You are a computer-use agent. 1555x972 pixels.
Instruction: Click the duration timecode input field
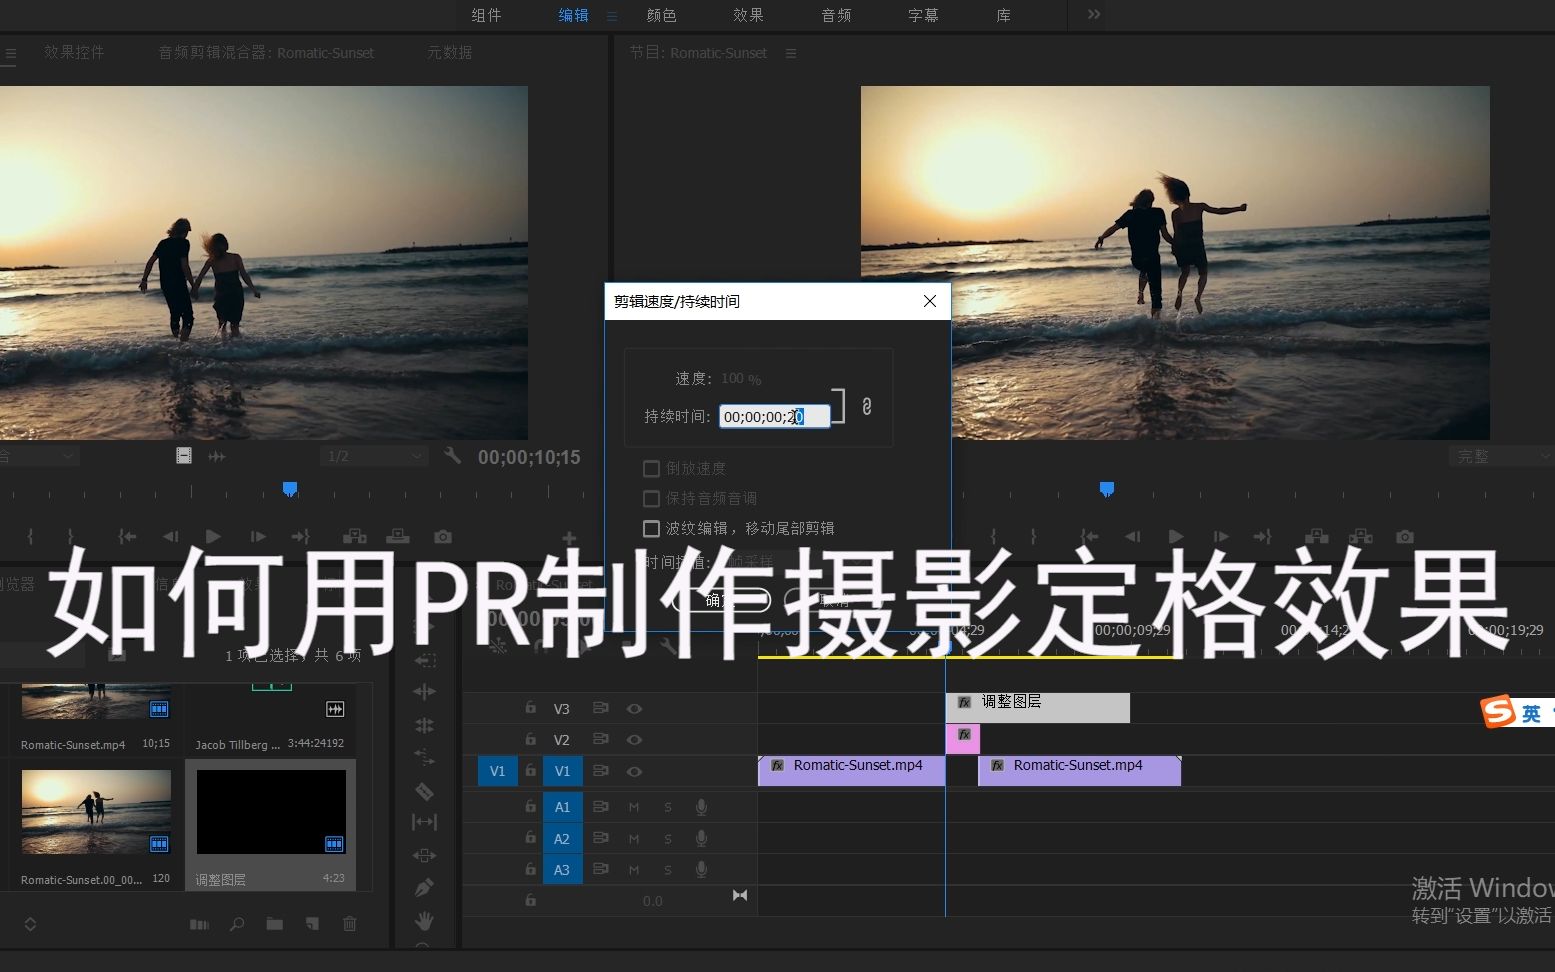775,416
